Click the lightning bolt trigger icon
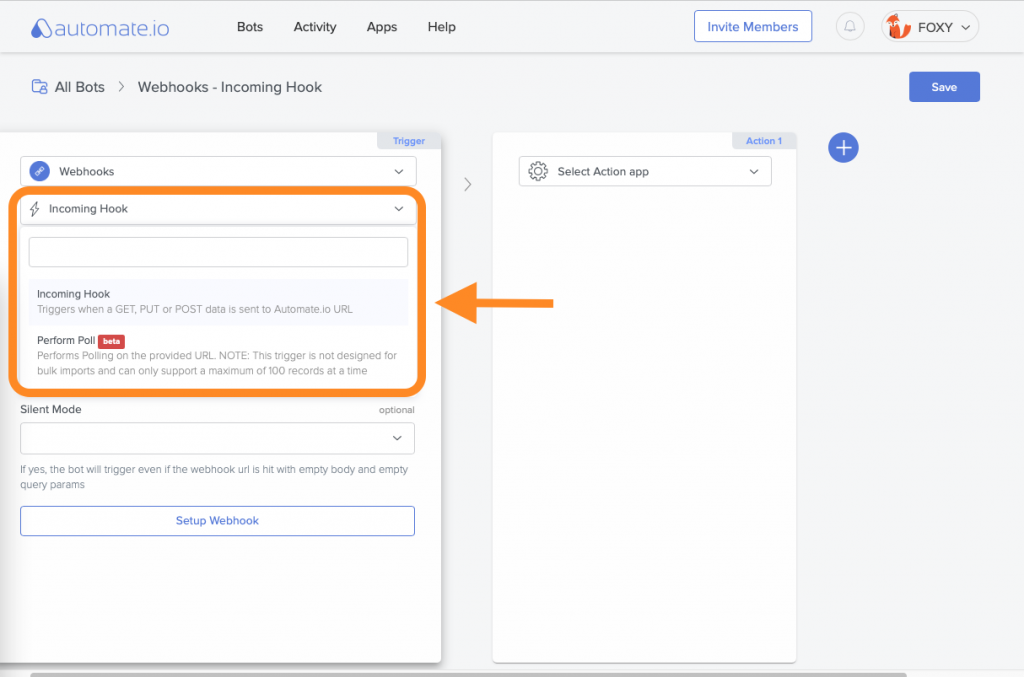The image size is (1024, 677). pos(35,209)
